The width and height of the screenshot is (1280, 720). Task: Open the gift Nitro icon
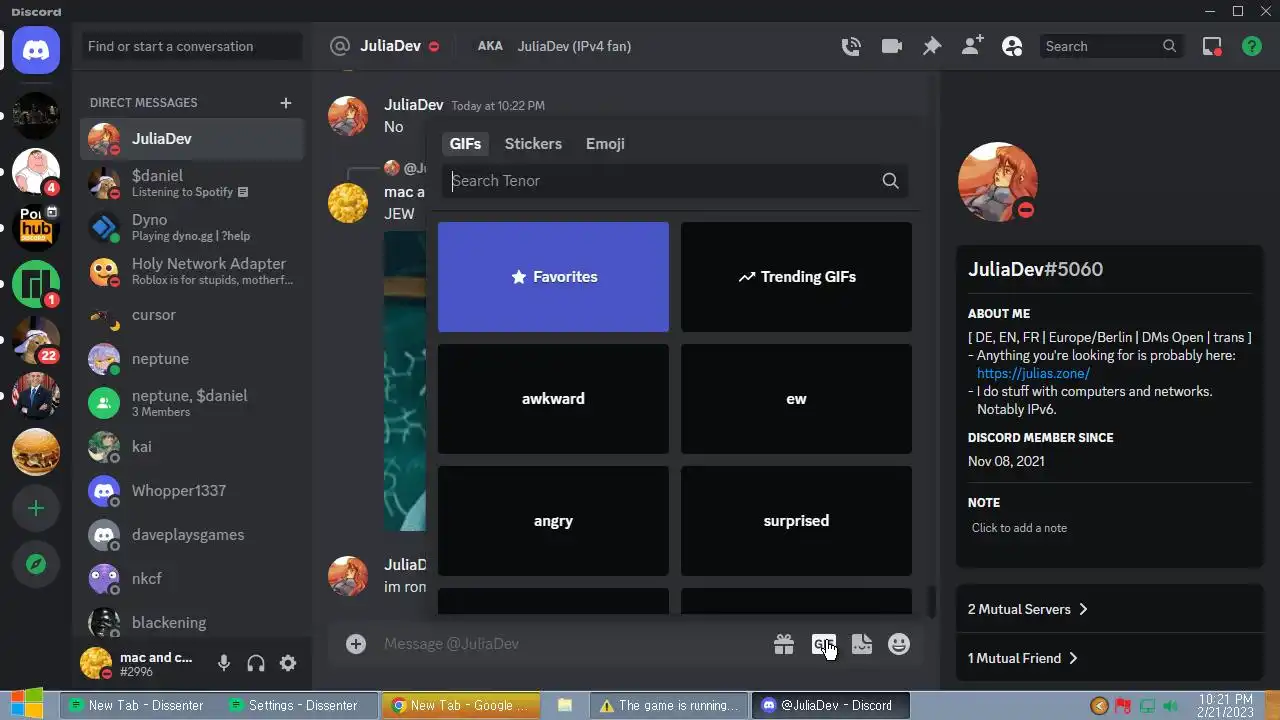pyautogui.click(x=784, y=644)
